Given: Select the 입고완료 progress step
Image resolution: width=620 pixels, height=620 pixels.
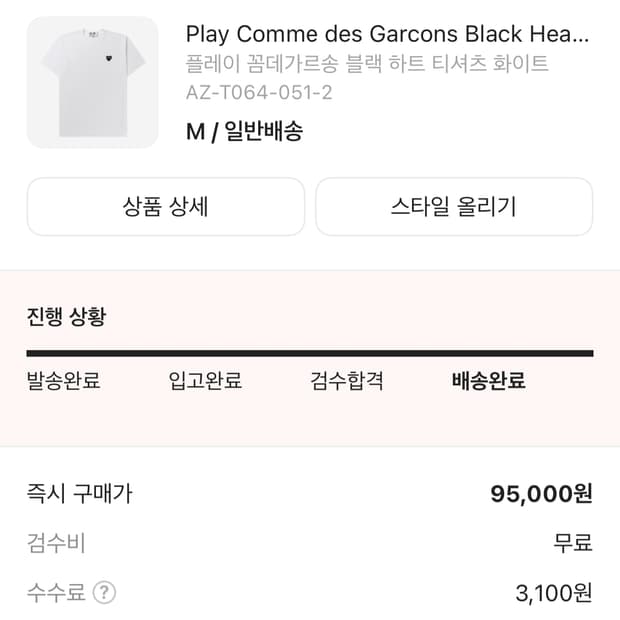Looking at the screenshot, I should pos(205,381).
